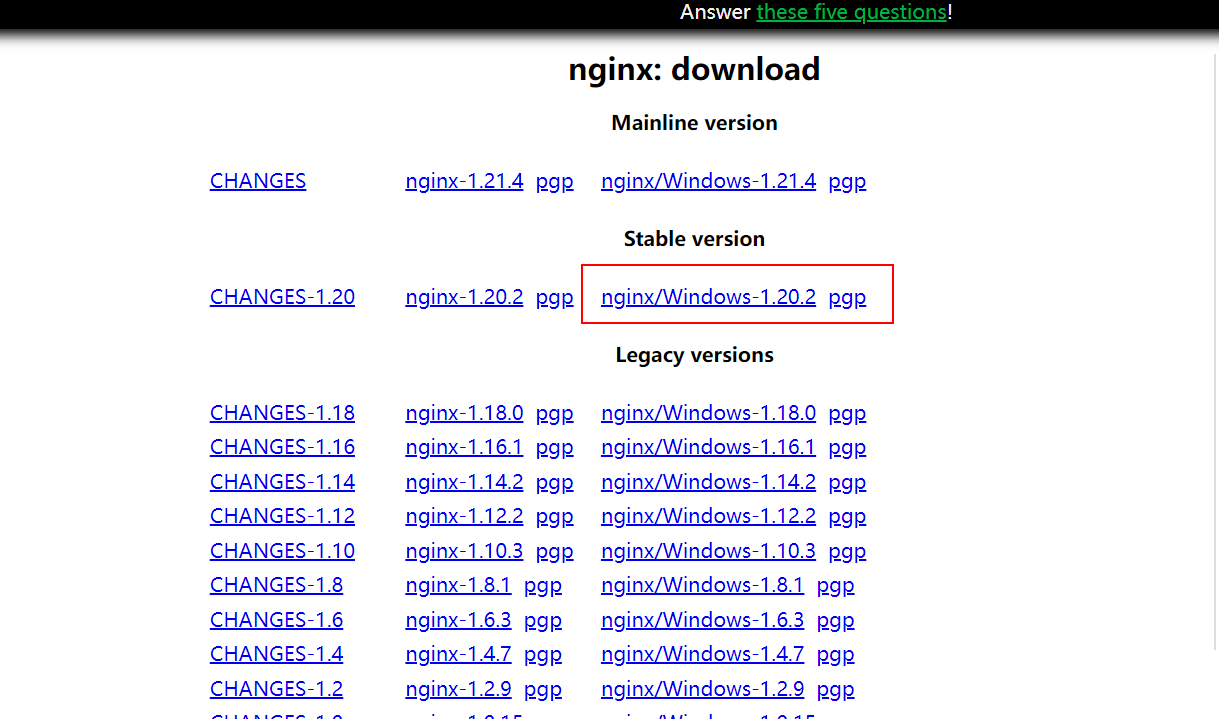
Task: Download nginx-1.16.1 source
Action: point(464,447)
